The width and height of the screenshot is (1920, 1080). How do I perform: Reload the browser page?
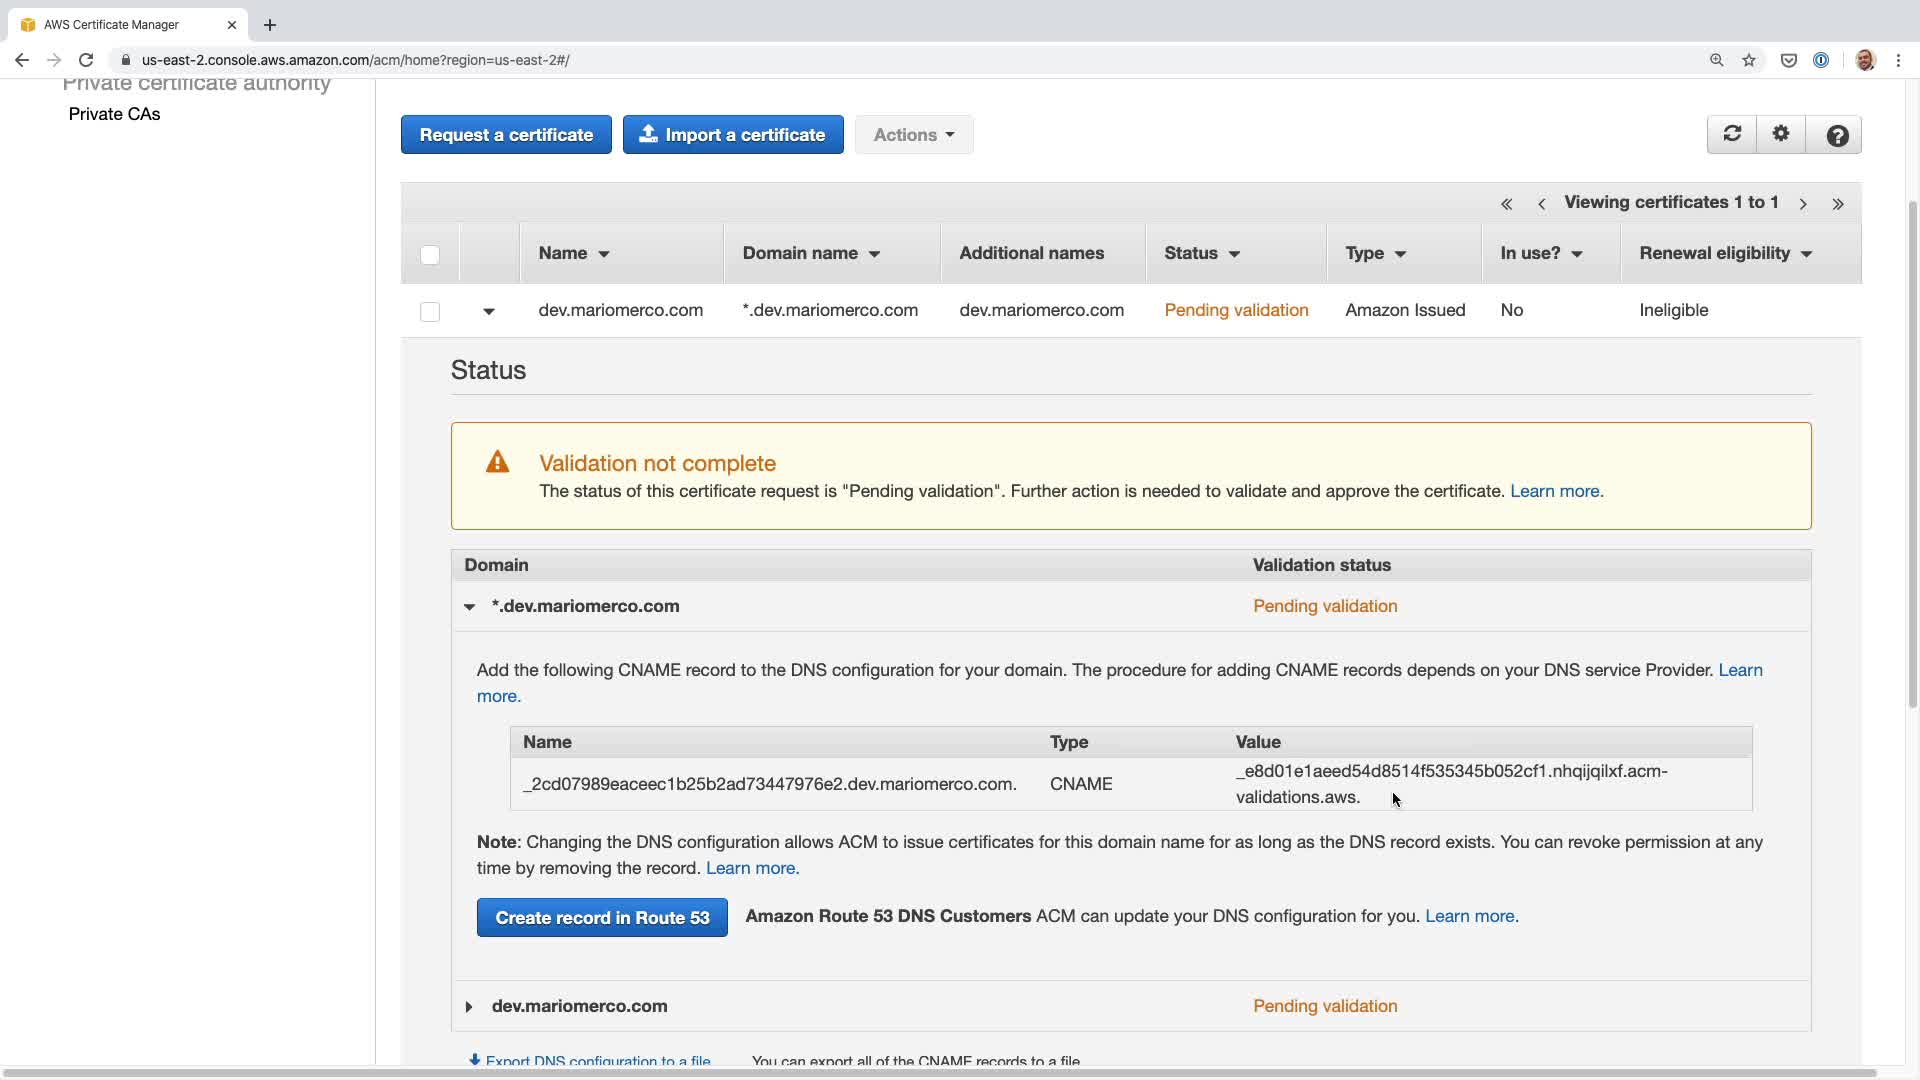pos(86,60)
